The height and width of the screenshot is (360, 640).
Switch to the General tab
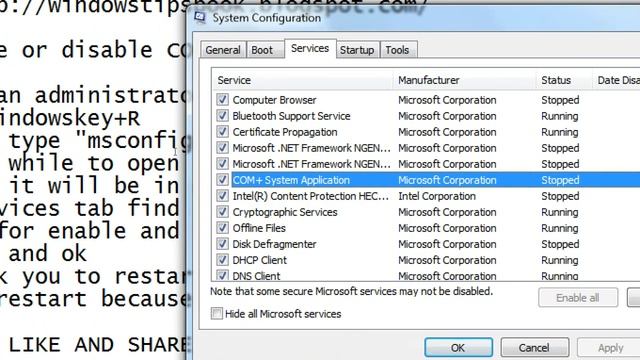[x=223, y=50]
